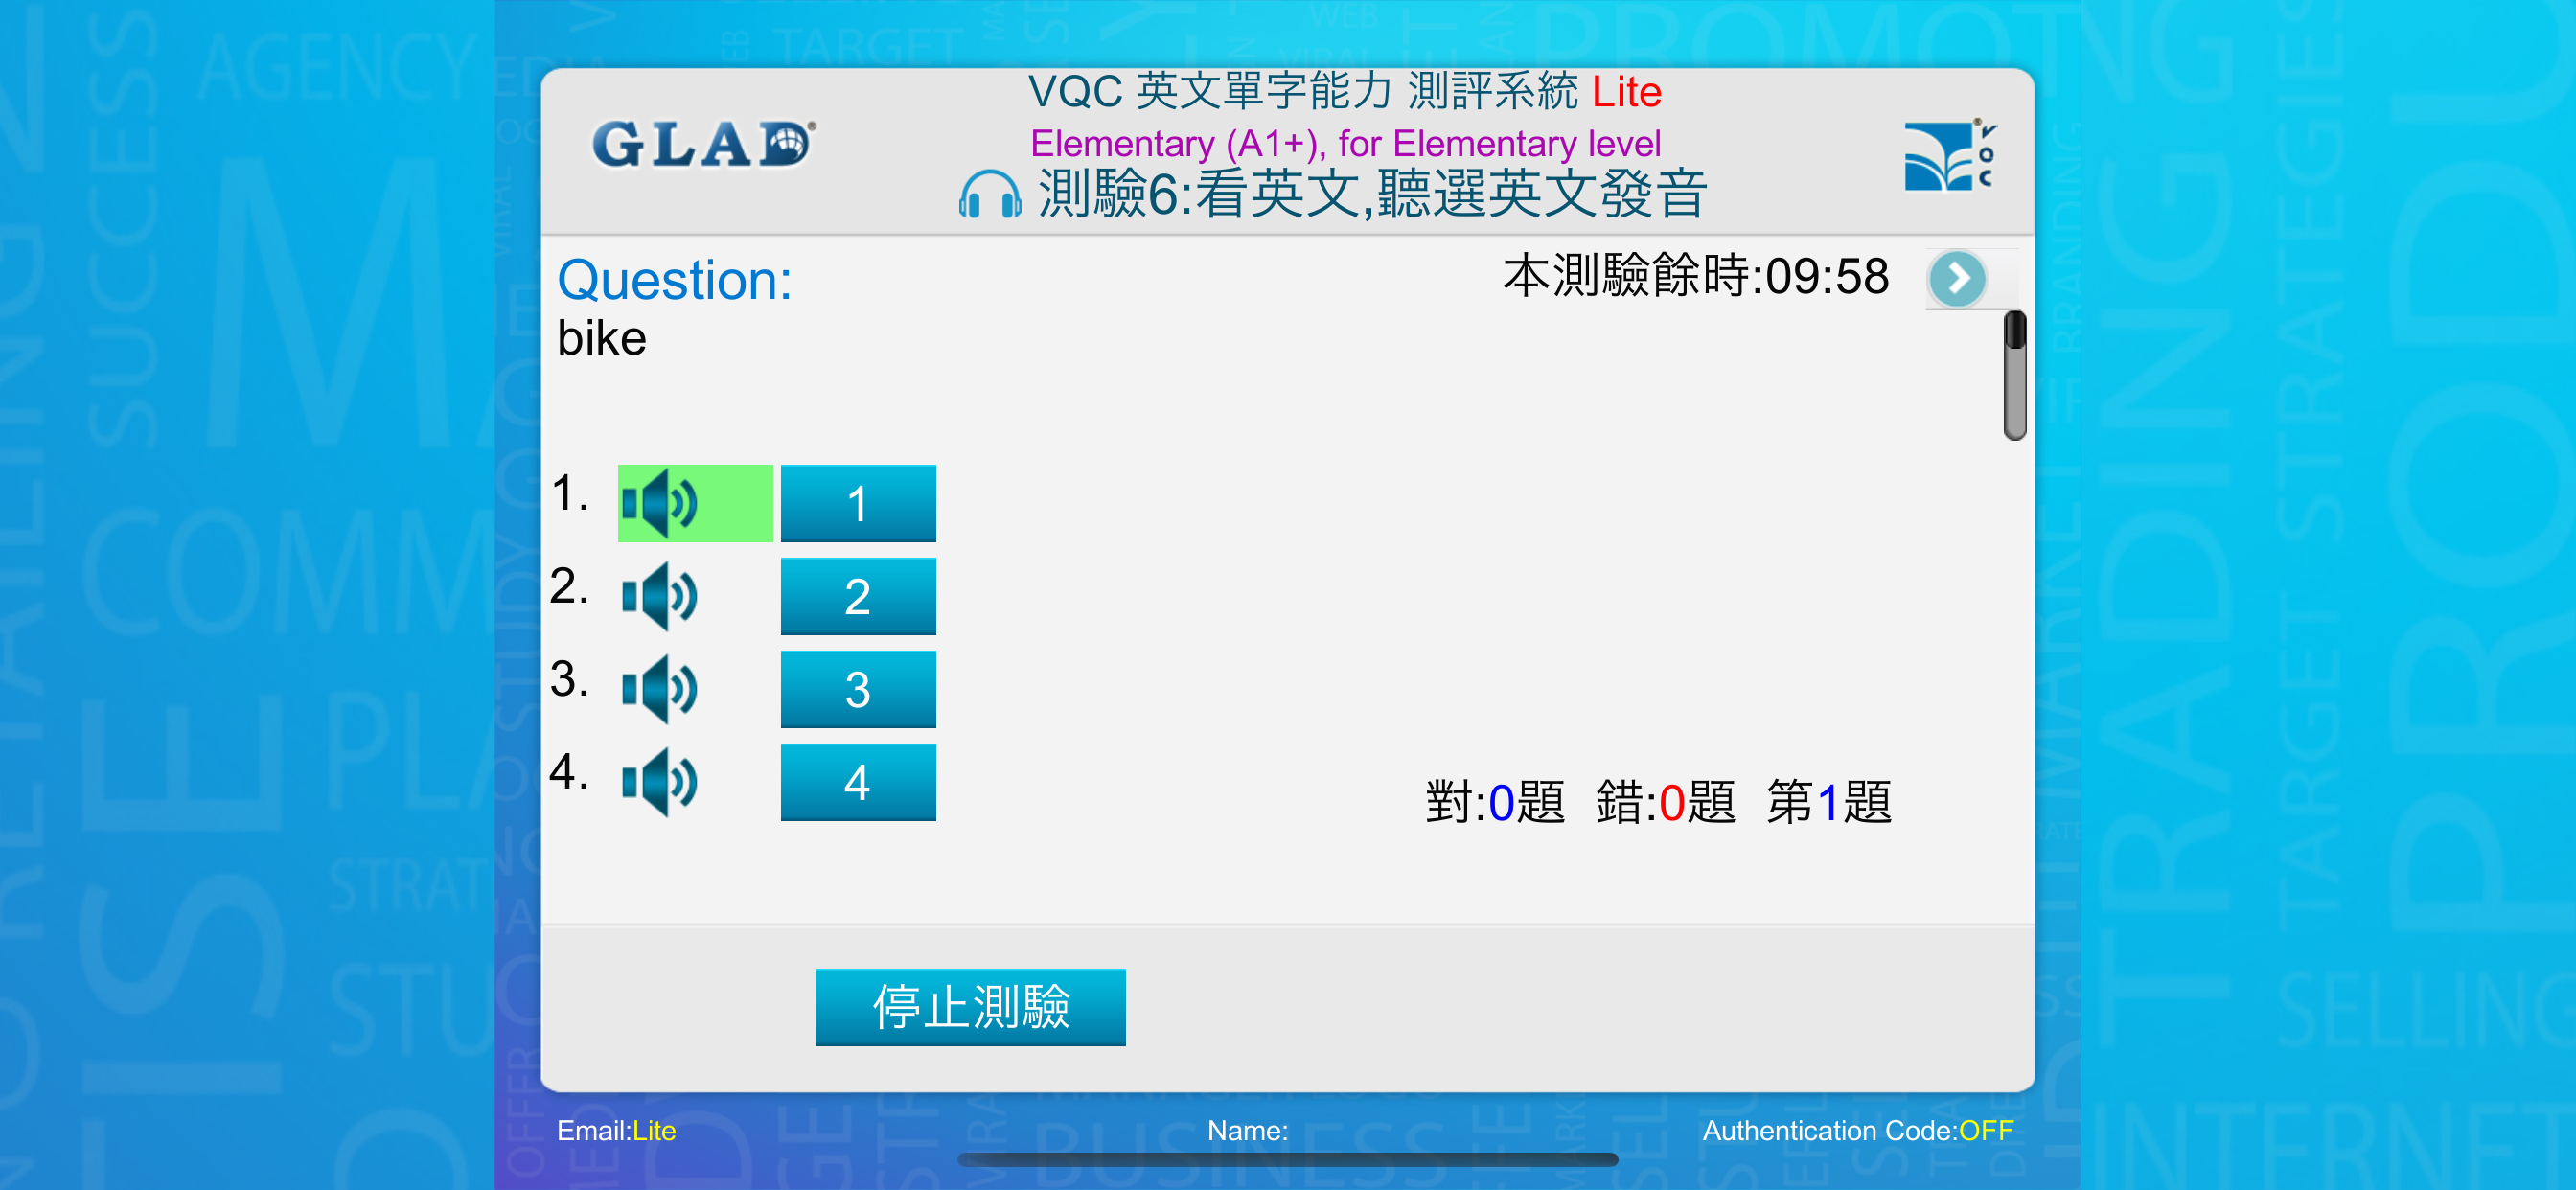Click the Email:Lite label
The image size is (2576, 1190).
coord(616,1131)
